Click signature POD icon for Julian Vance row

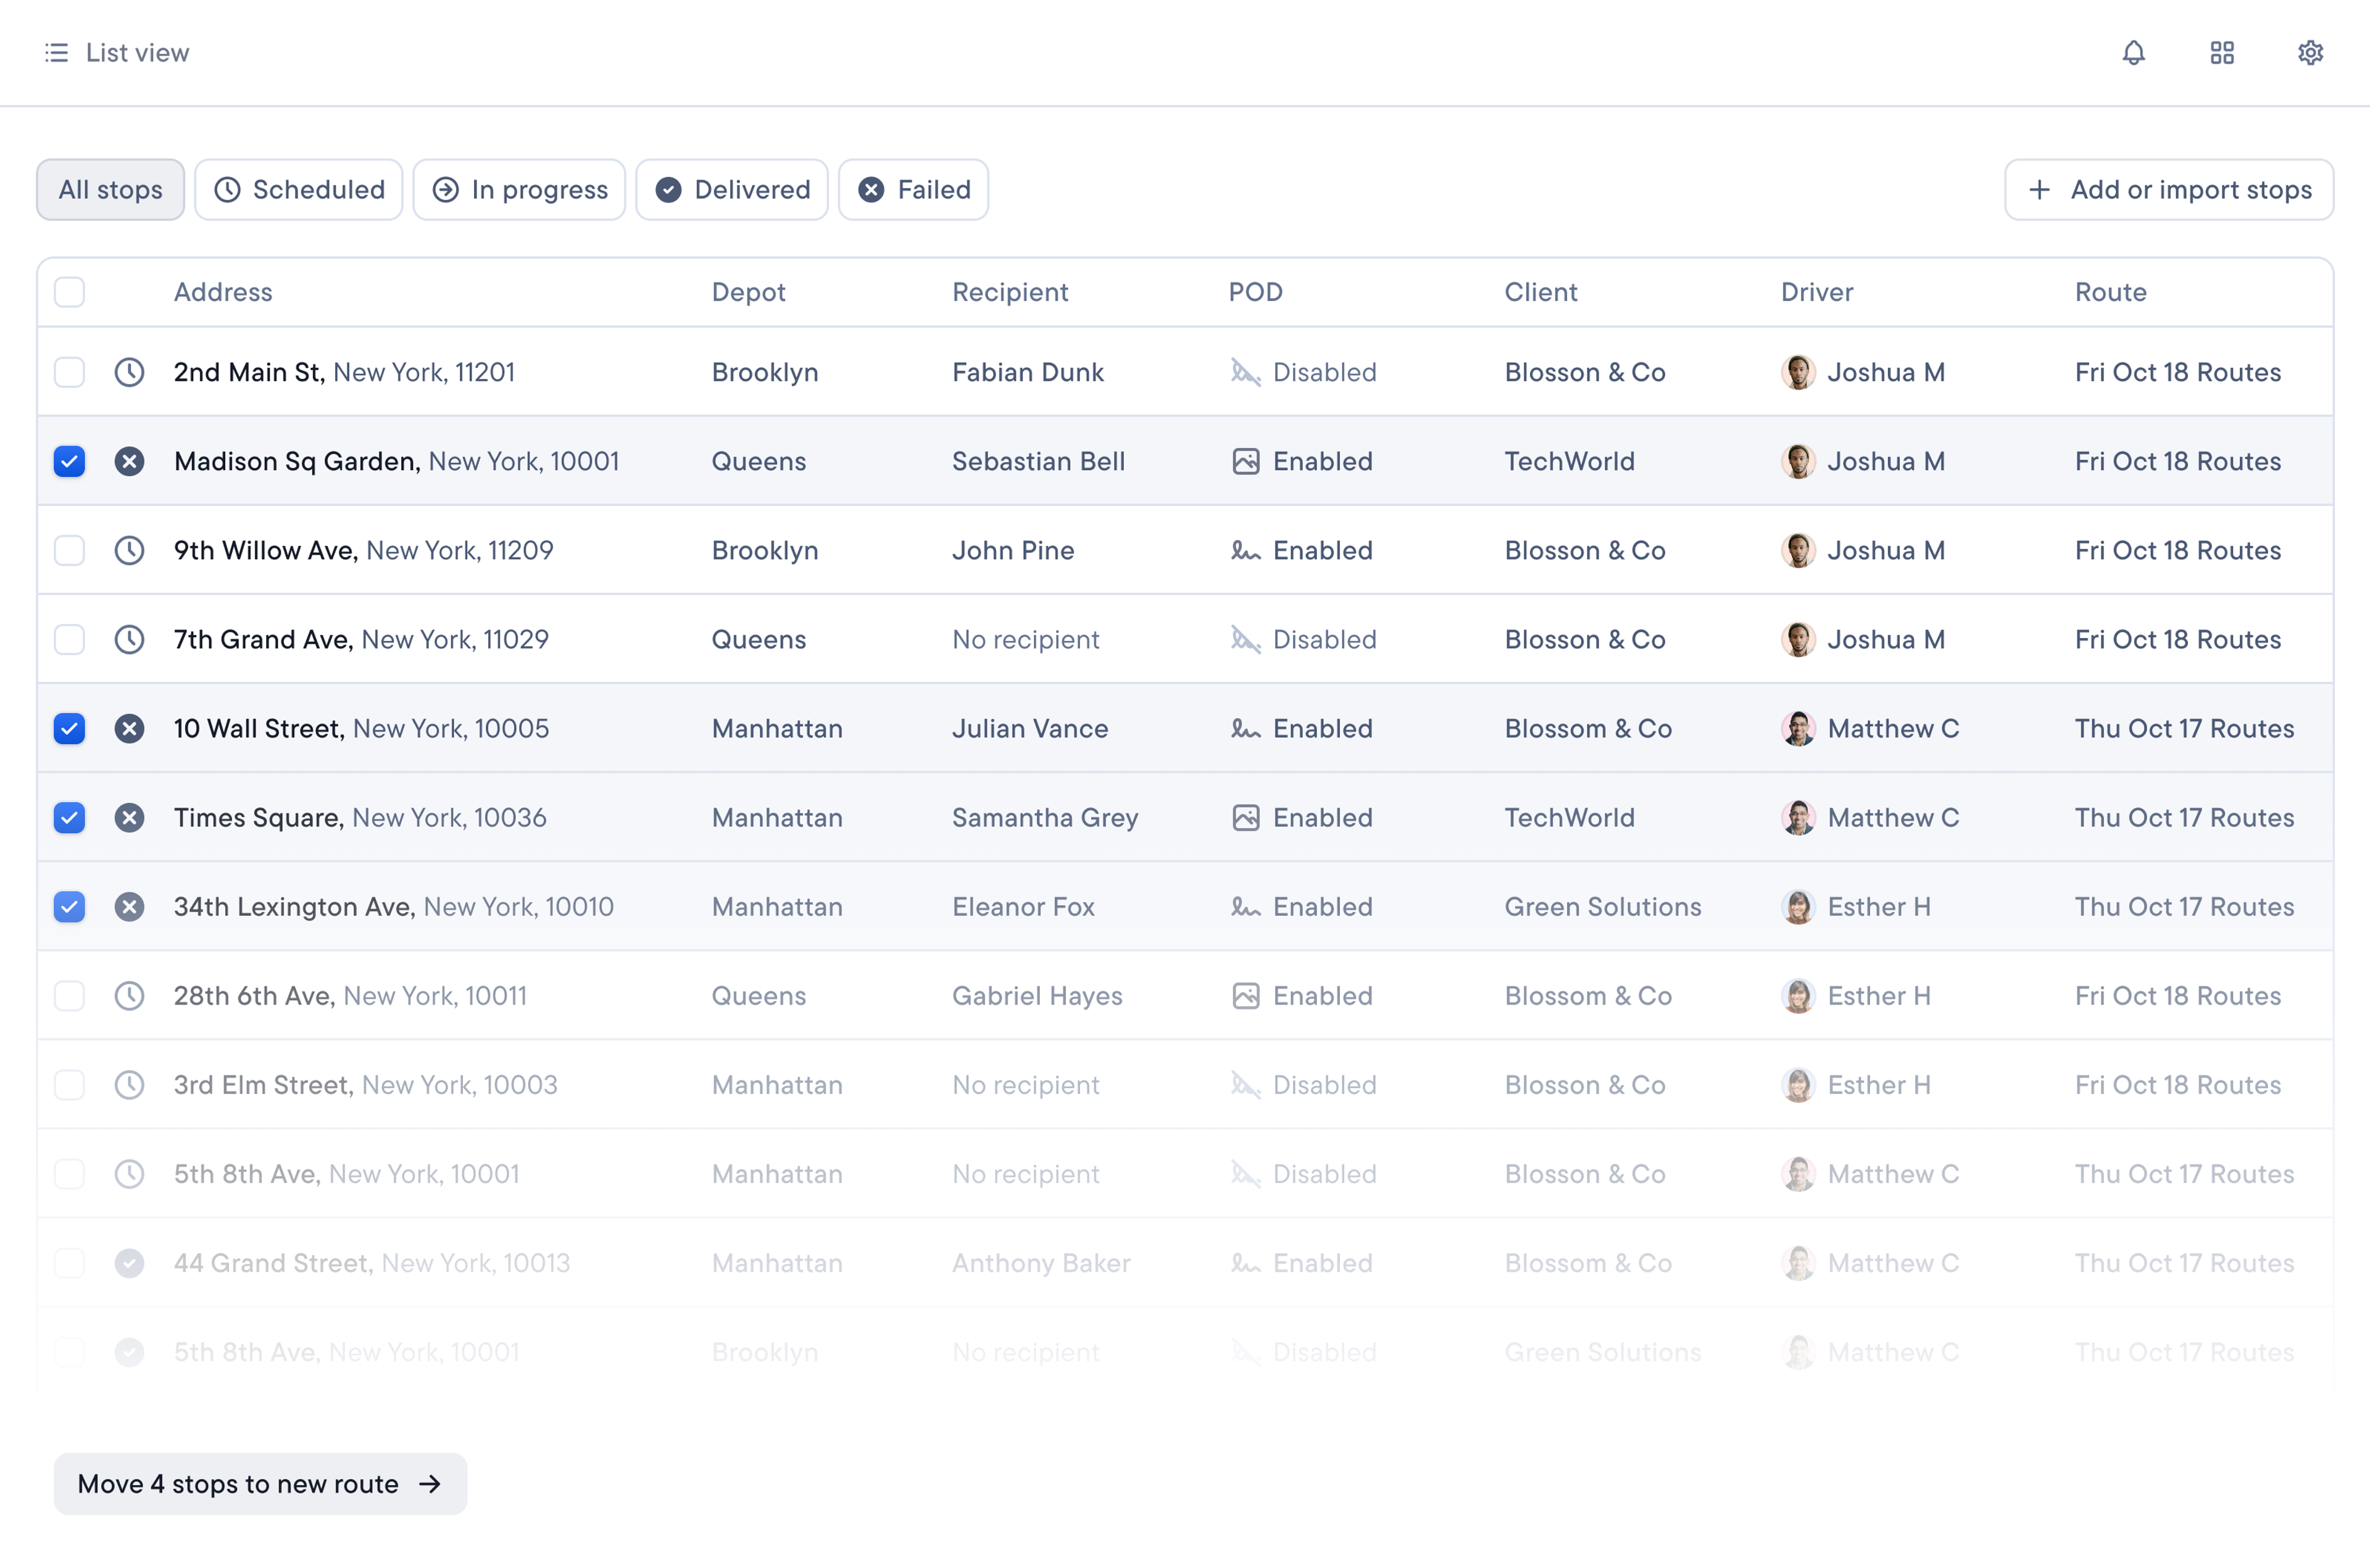coord(1245,728)
